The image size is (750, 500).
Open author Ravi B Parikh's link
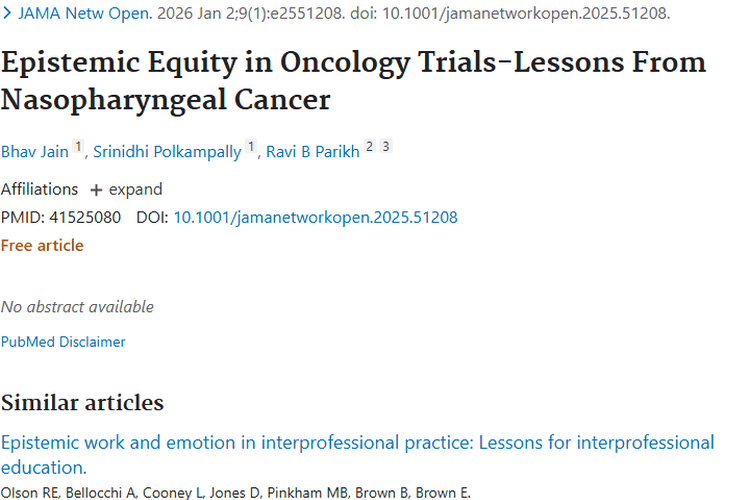point(311,151)
